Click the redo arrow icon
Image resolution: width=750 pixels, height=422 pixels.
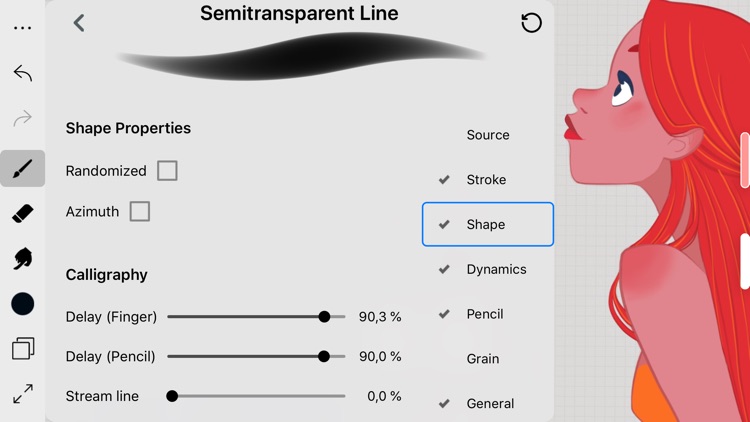point(22,118)
